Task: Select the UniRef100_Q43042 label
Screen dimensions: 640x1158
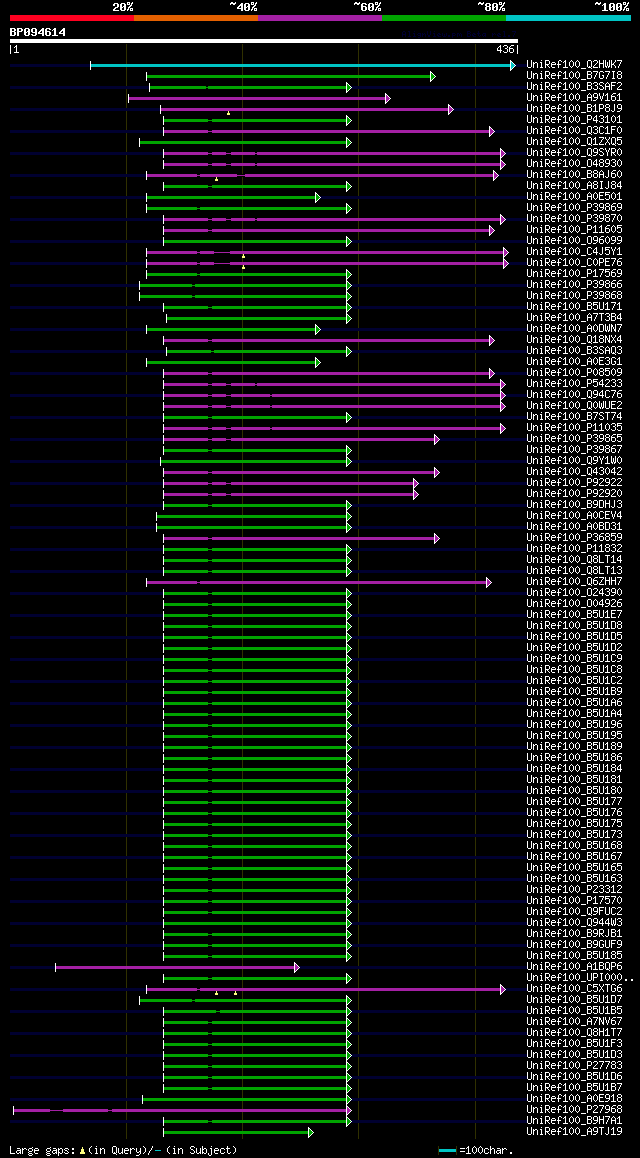Action: (574, 472)
